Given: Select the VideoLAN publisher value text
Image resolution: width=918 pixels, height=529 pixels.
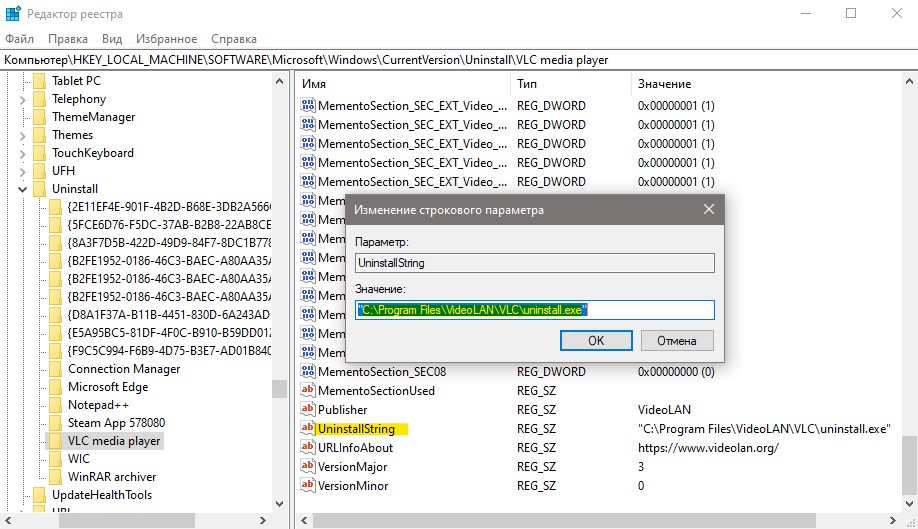Looking at the screenshot, I should (x=664, y=410).
